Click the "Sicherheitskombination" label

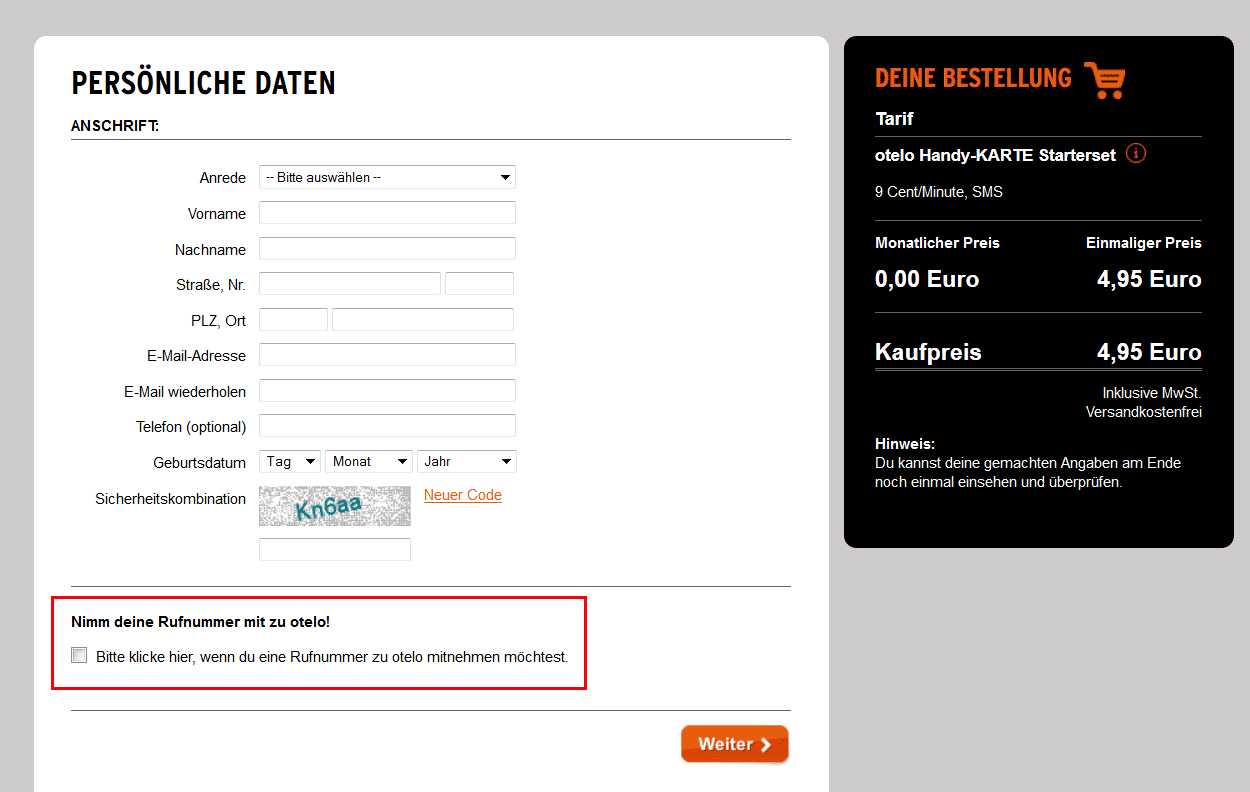pyautogui.click(x=170, y=498)
